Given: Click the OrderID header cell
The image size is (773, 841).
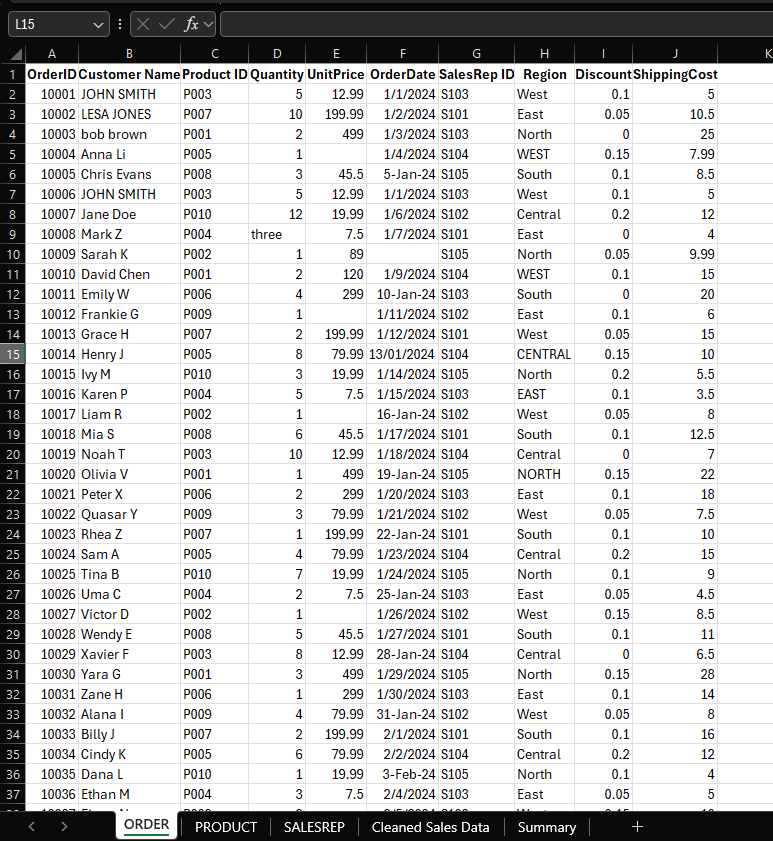Looking at the screenshot, I should [x=51, y=75].
